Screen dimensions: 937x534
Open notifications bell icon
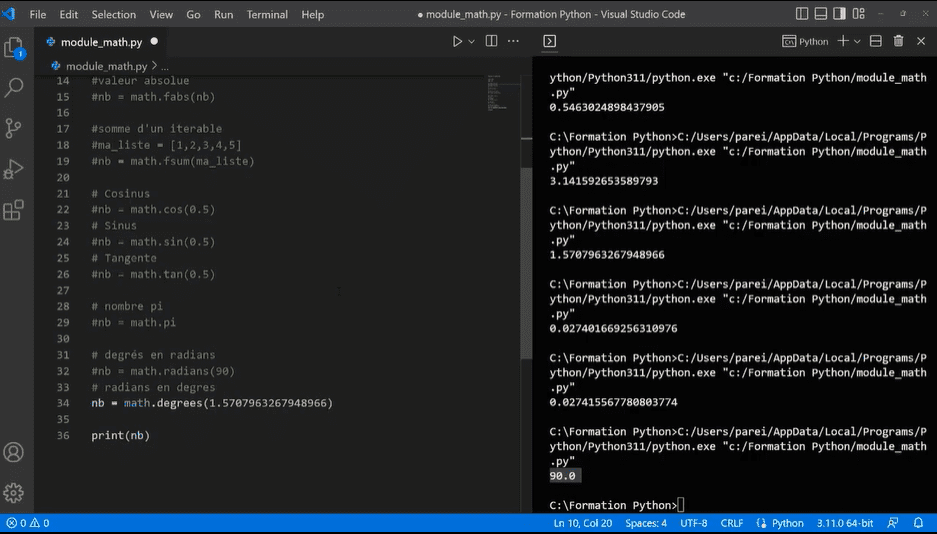tap(918, 523)
